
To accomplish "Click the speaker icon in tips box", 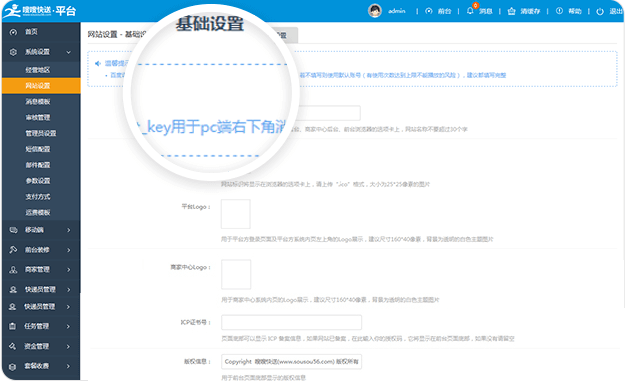I will [x=98, y=64].
